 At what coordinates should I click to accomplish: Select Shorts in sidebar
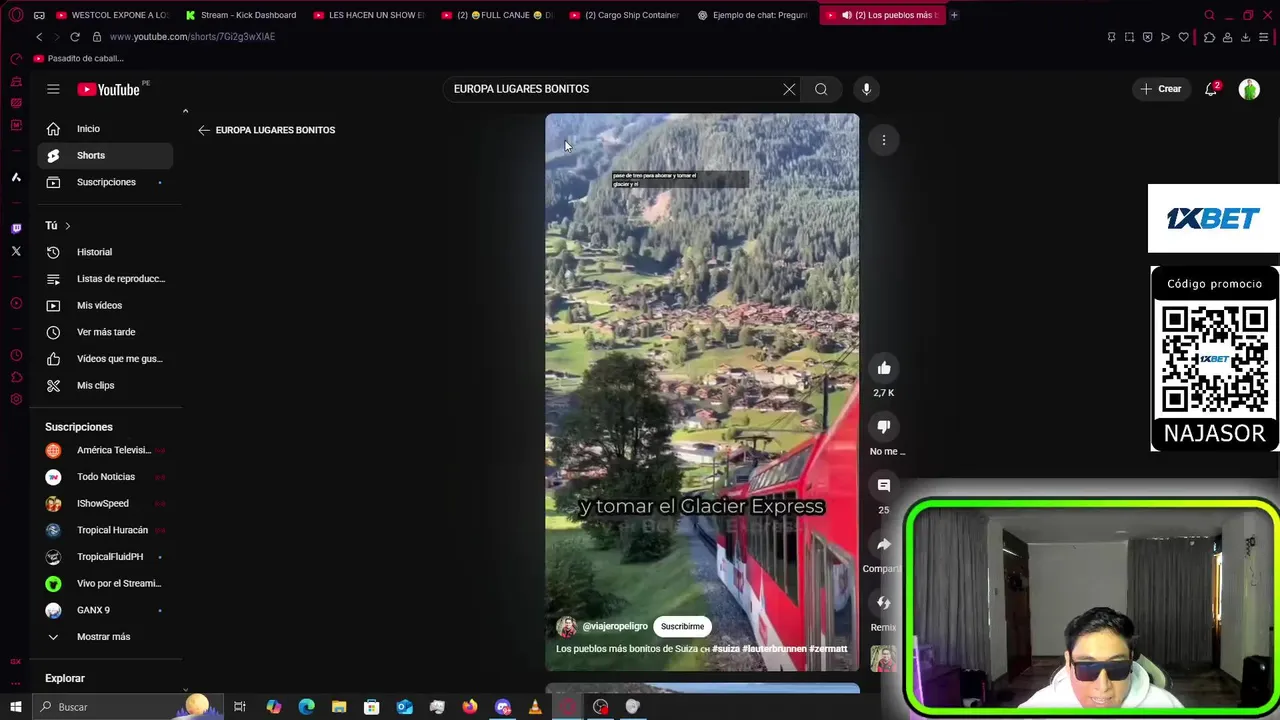pos(105,155)
